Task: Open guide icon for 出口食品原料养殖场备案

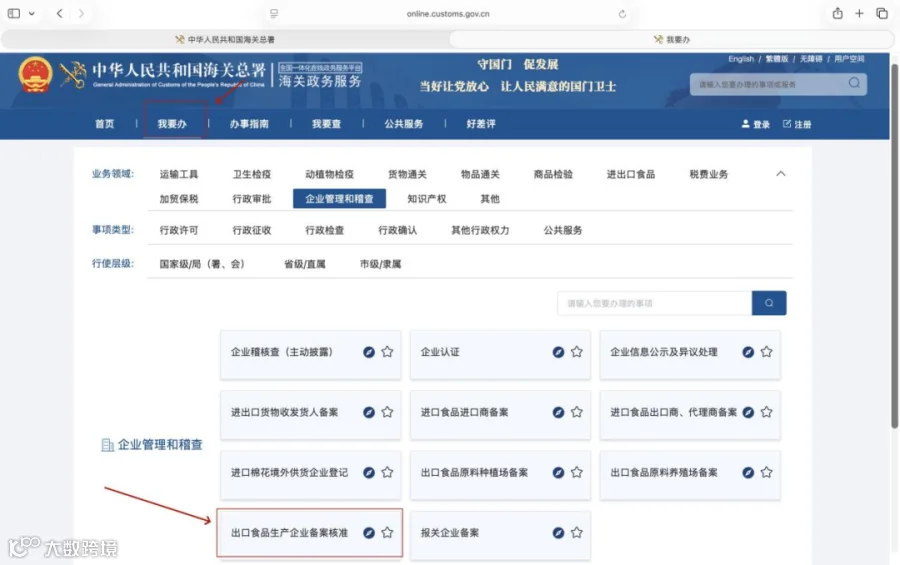Action: 748,473
